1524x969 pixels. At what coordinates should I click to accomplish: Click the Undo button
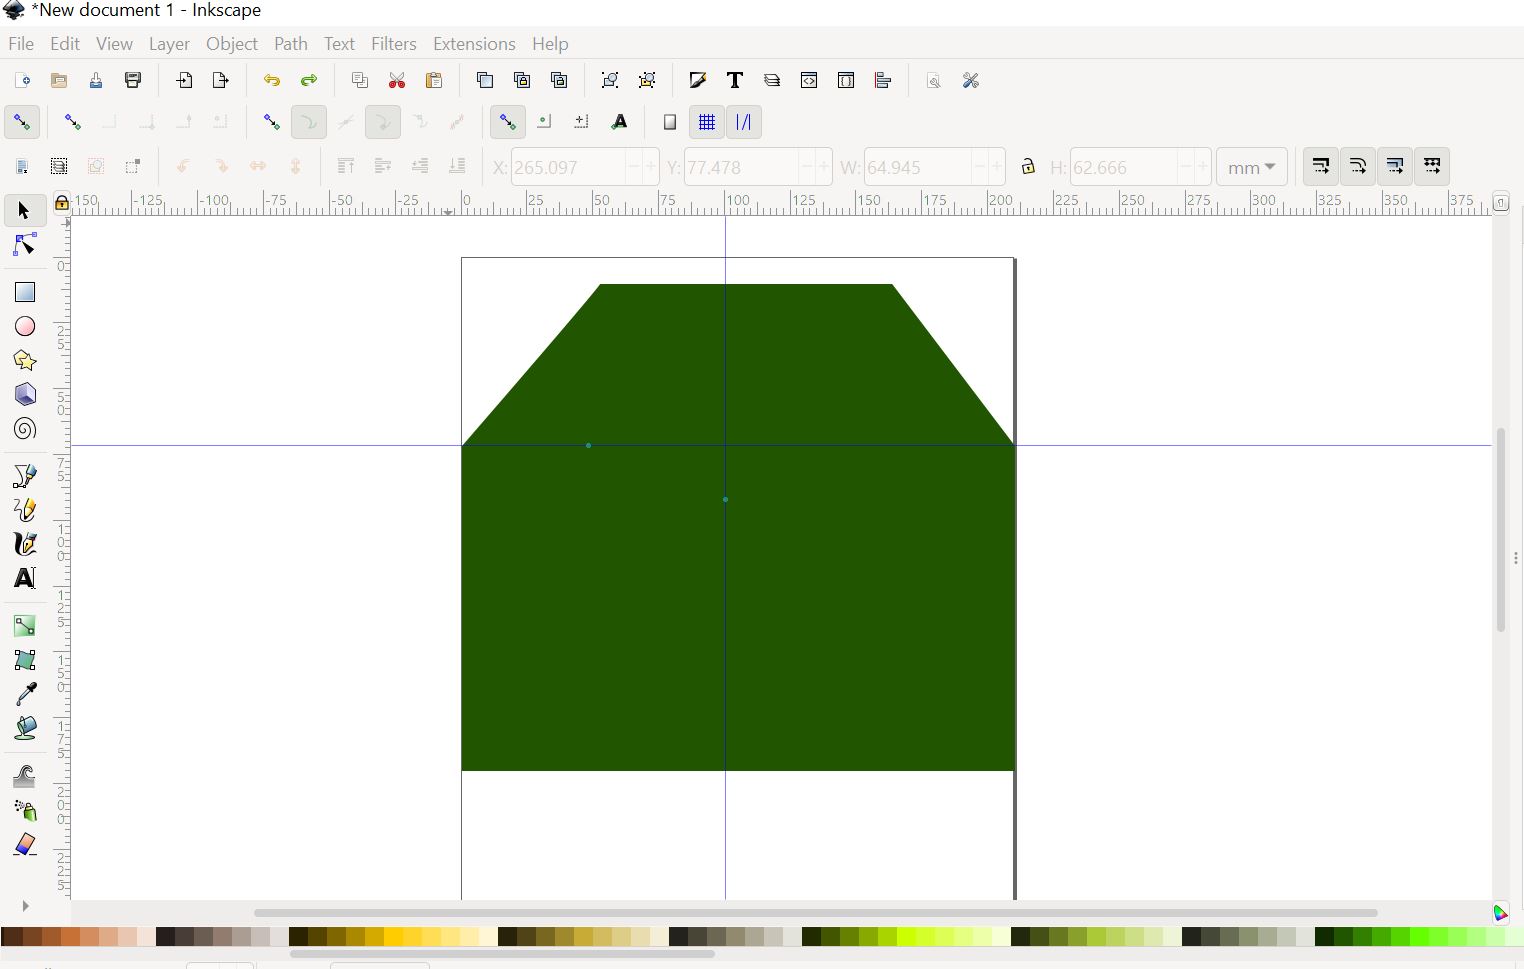[x=272, y=81]
